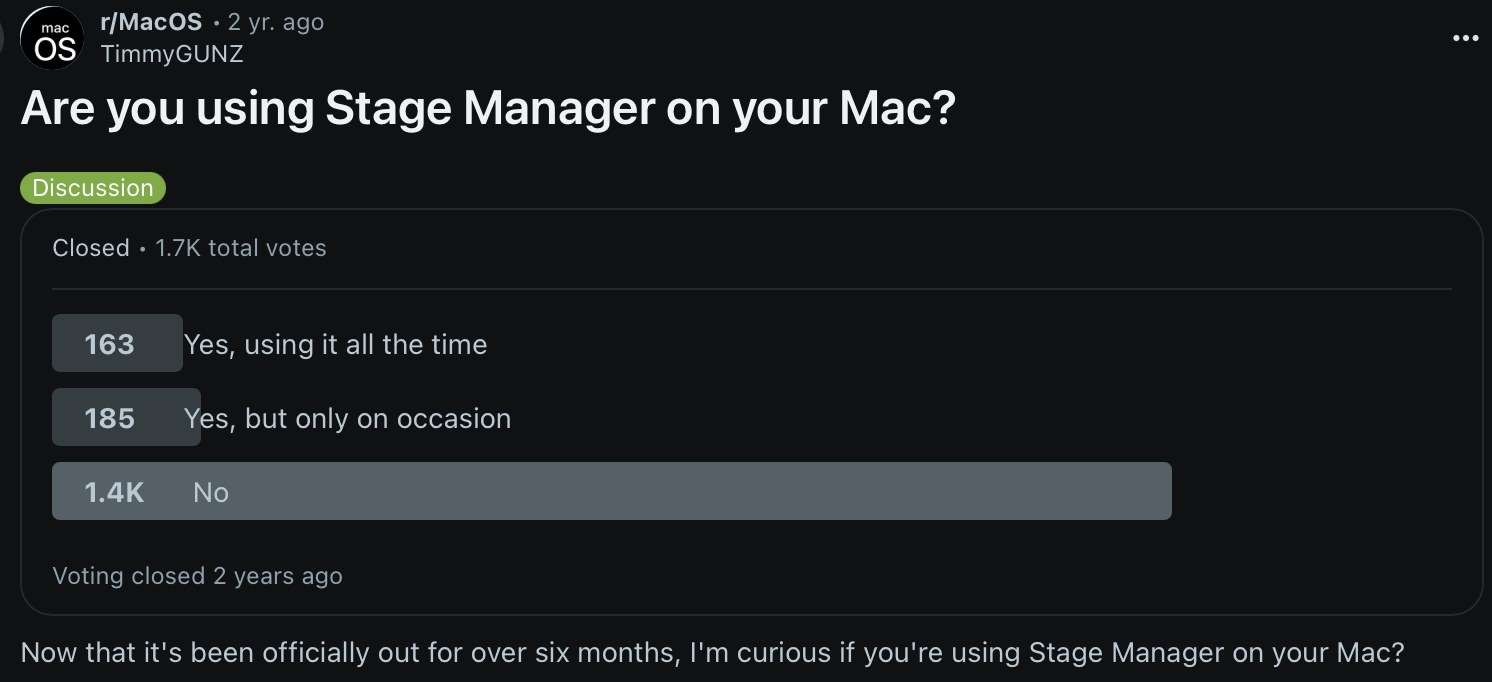Click the '2 yr. ago' post timestamp
The height and width of the screenshot is (682, 1492).
click(x=276, y=22)
